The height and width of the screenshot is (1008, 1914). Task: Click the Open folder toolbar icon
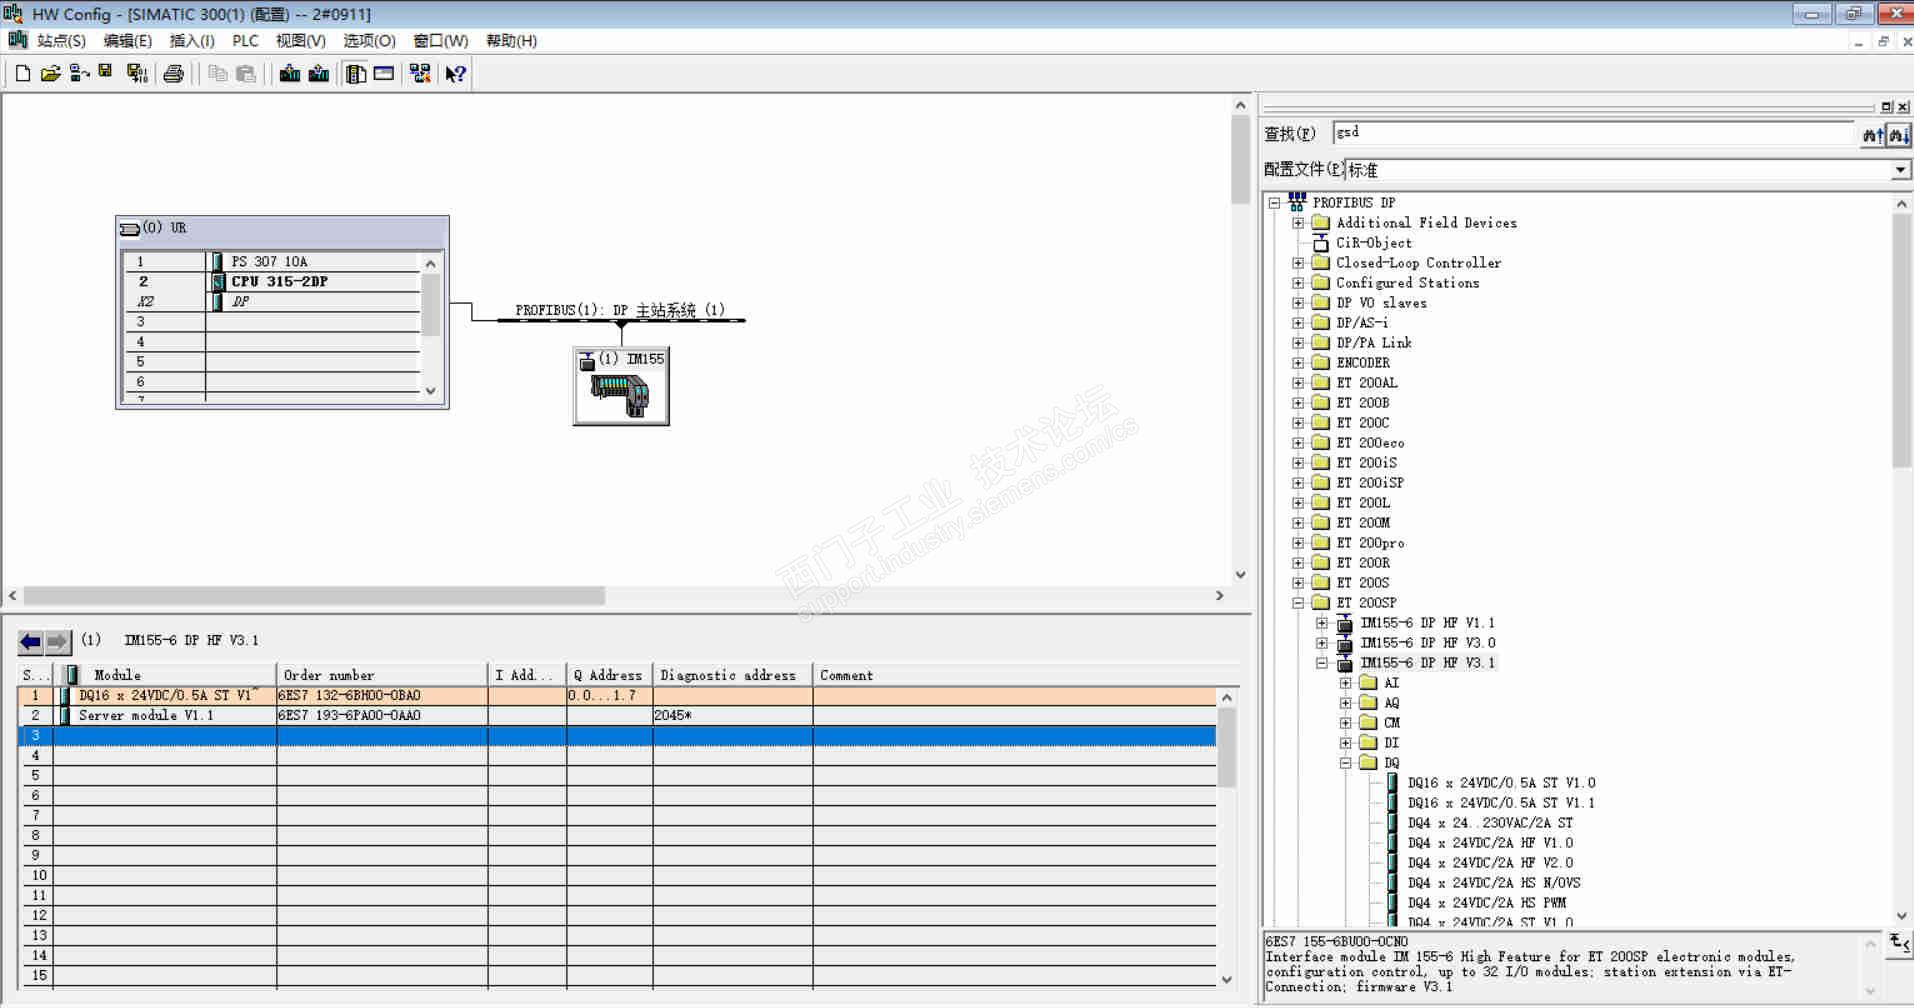[50, 73]
